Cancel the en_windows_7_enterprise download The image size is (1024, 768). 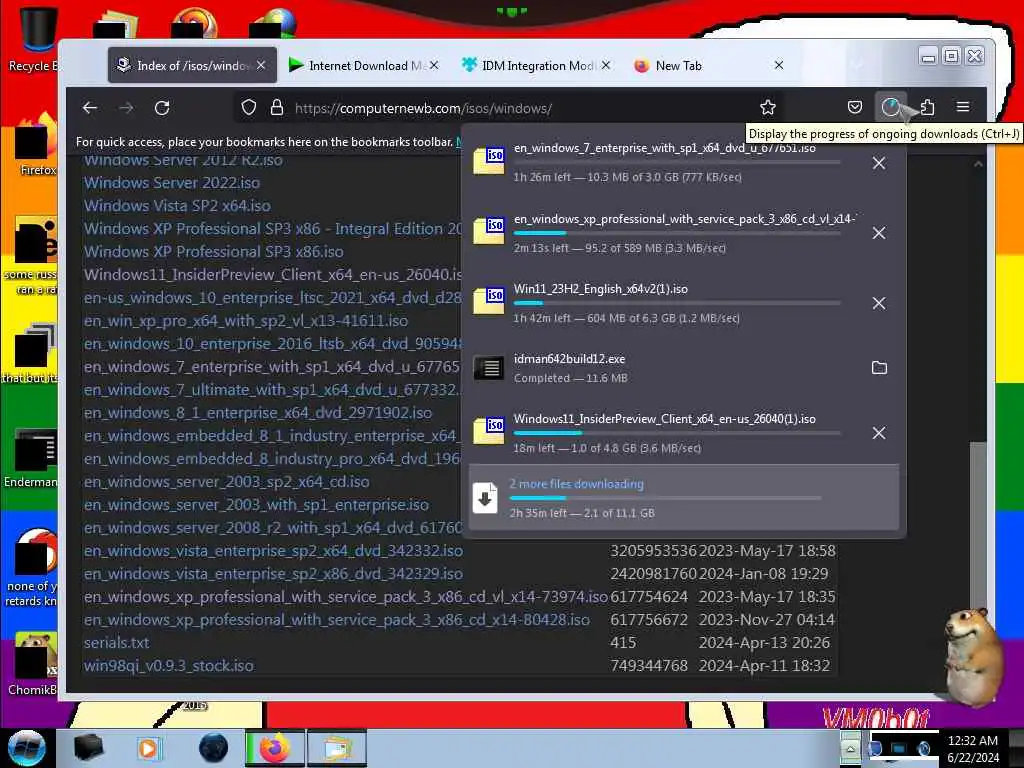click(x=879, y=163)
